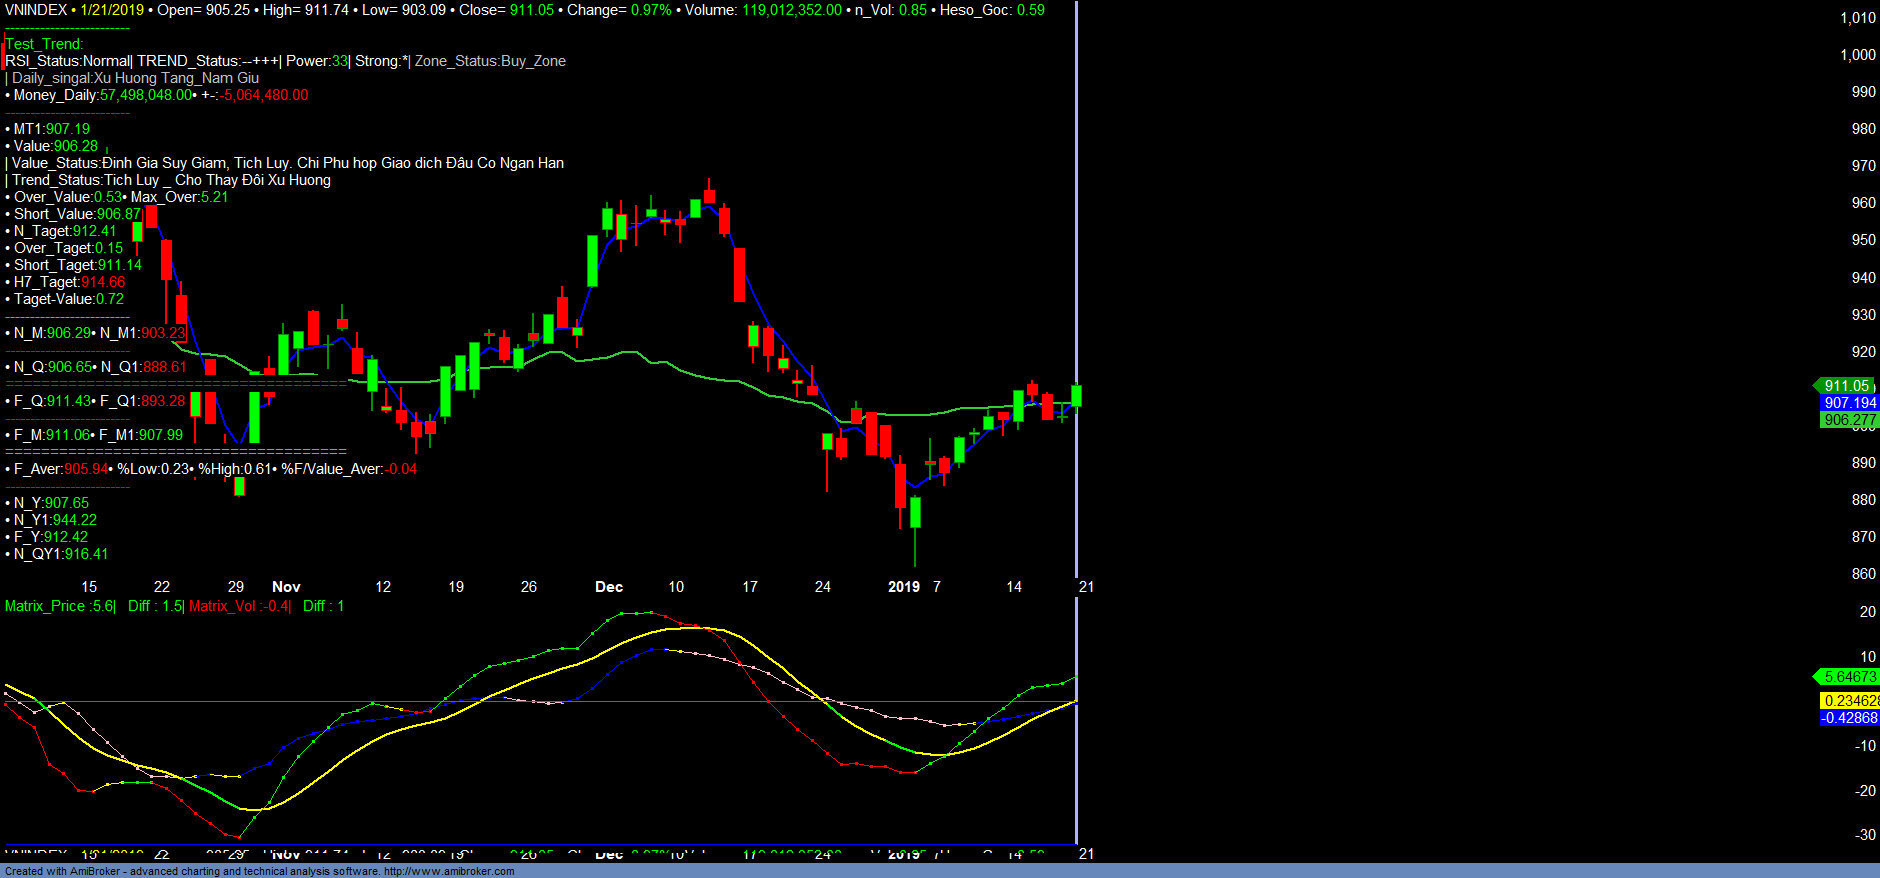The image size is (1880, 878).
Task: Click the Test_Trend heading label
Action: tap(45, 44)
